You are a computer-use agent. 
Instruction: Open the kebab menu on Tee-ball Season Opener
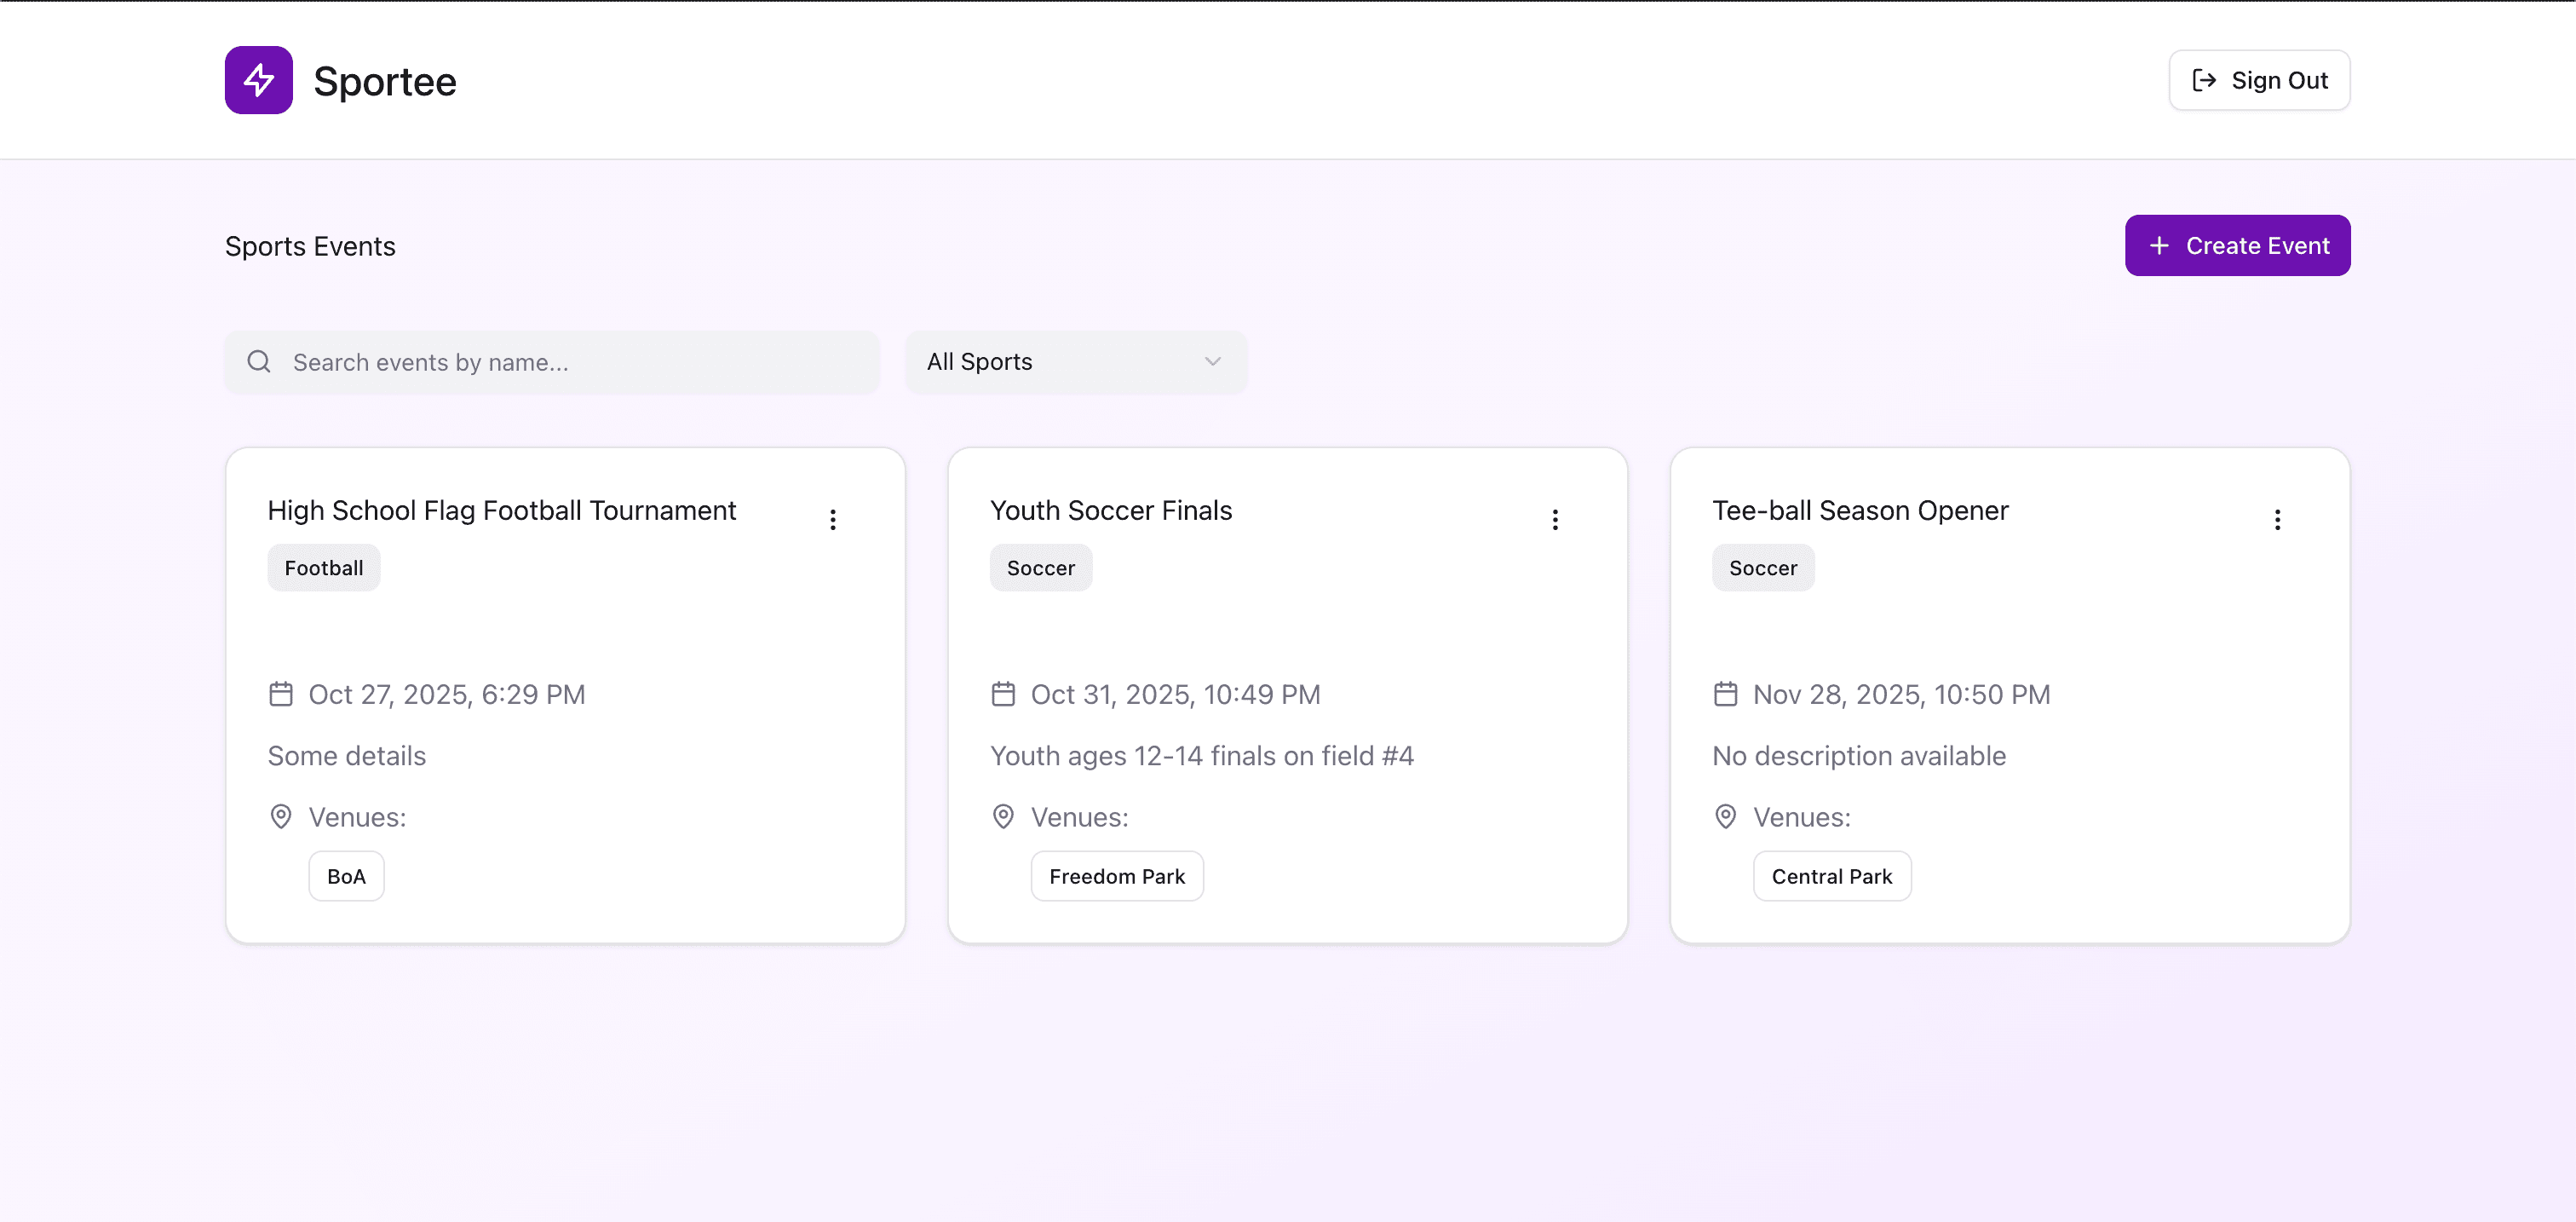(2277, 519)
